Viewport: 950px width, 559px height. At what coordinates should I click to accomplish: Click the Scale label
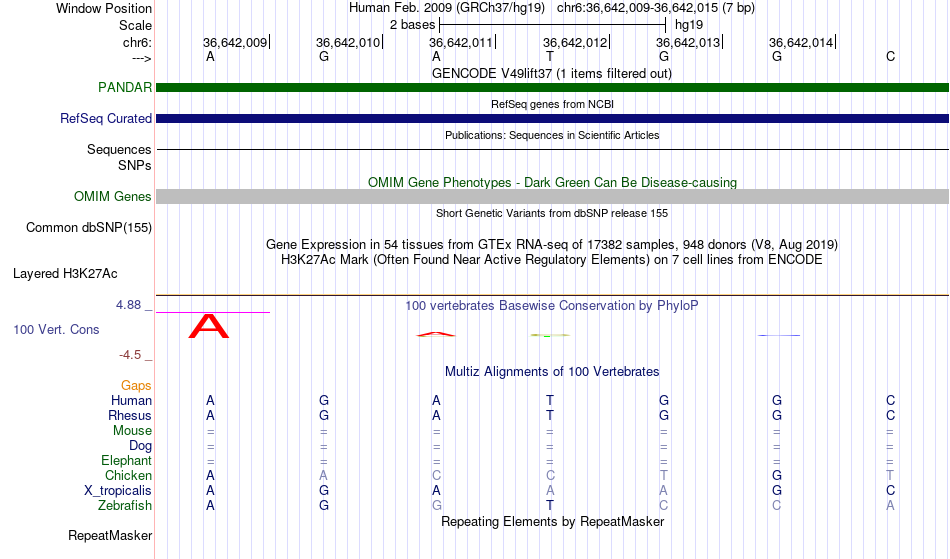[136, 25]
